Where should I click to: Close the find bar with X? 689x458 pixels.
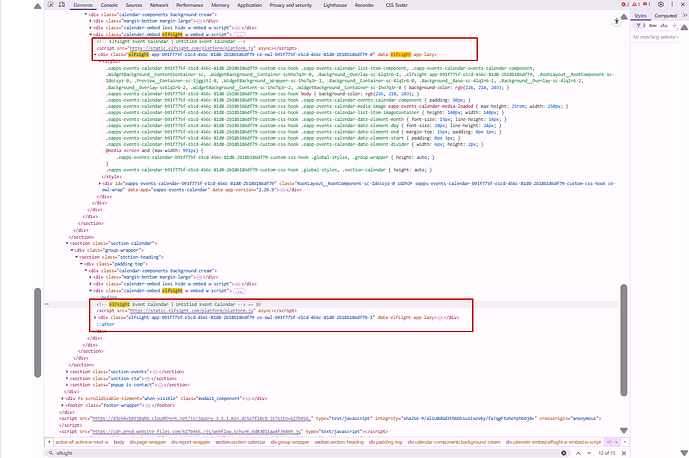pyautogui.click(x=624, y=453)
